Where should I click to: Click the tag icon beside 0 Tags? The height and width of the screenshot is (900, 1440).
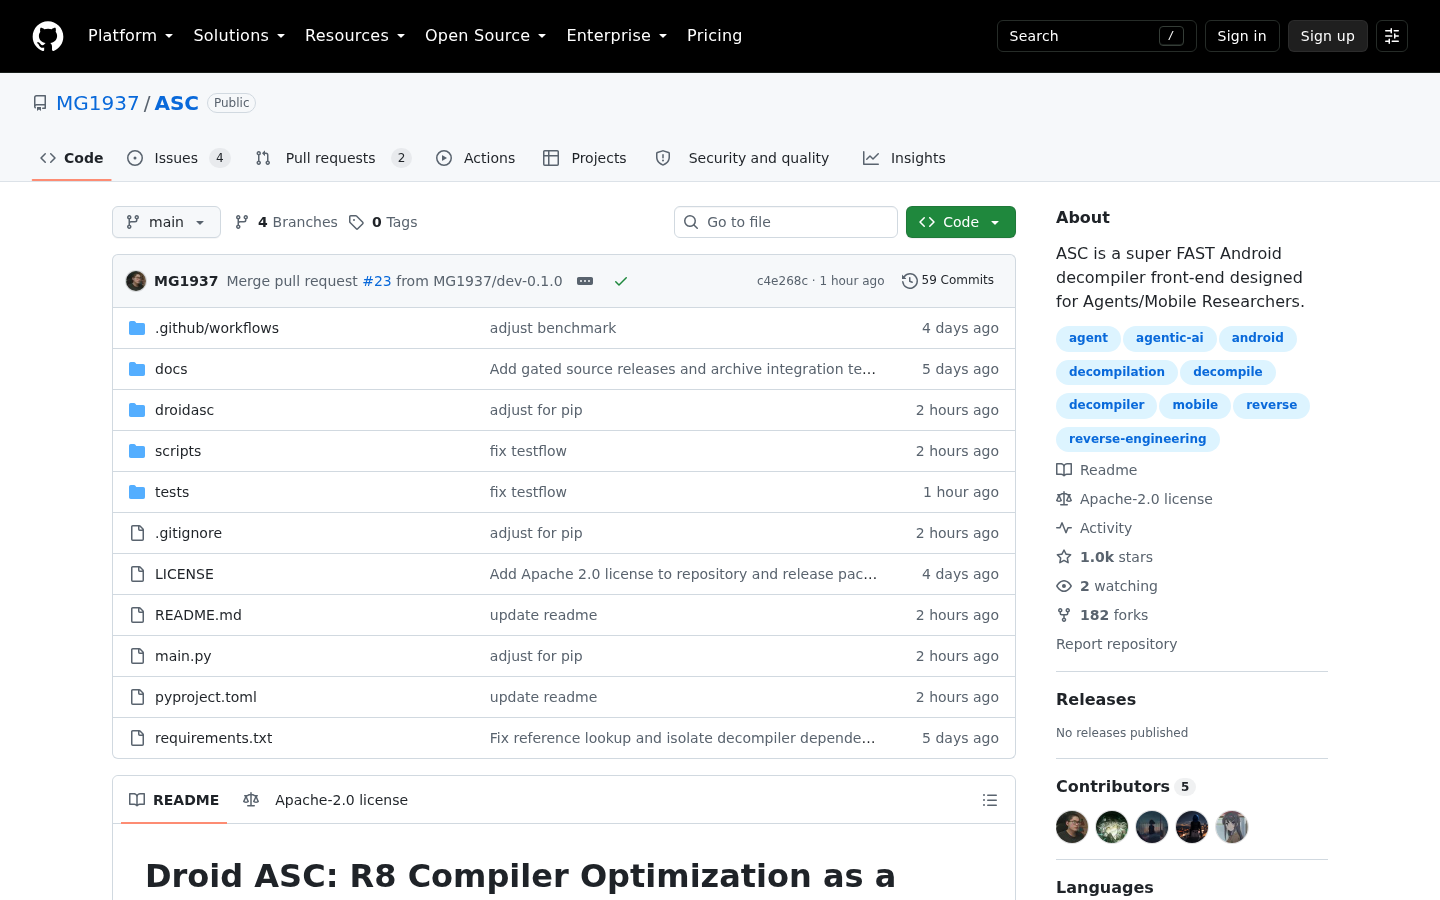(x=356, y=222)
